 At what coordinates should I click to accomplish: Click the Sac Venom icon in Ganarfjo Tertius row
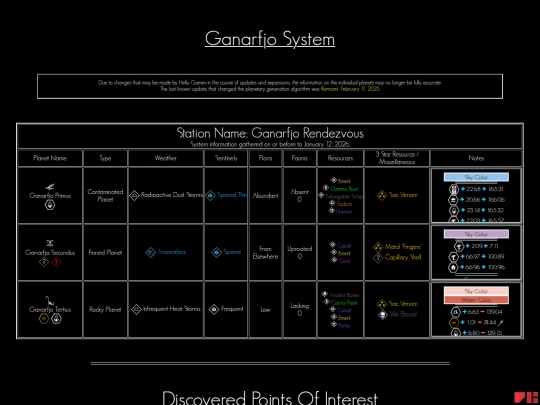click(382, 304)
